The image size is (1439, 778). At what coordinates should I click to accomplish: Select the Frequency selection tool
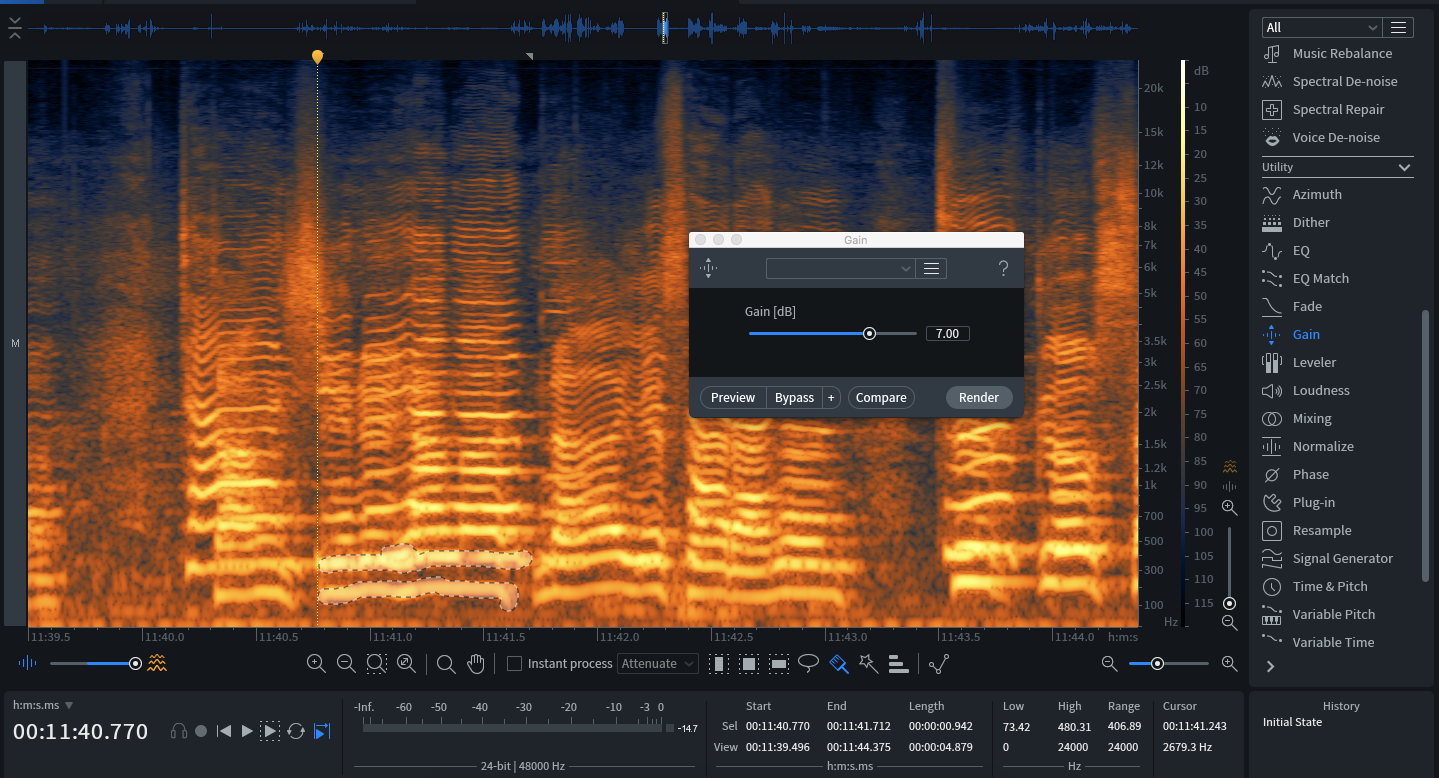point(779,663)
